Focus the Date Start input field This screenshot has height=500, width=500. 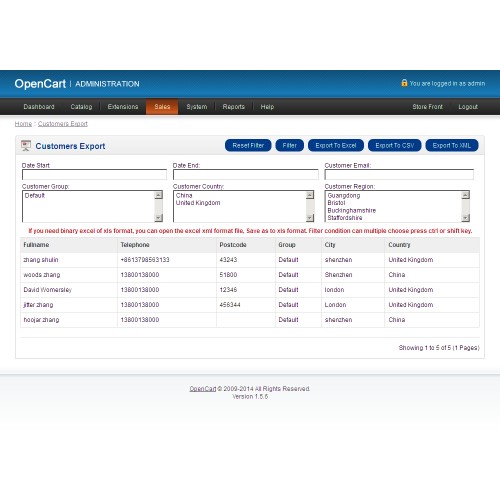pyautogui.click(x=94, y=174)
